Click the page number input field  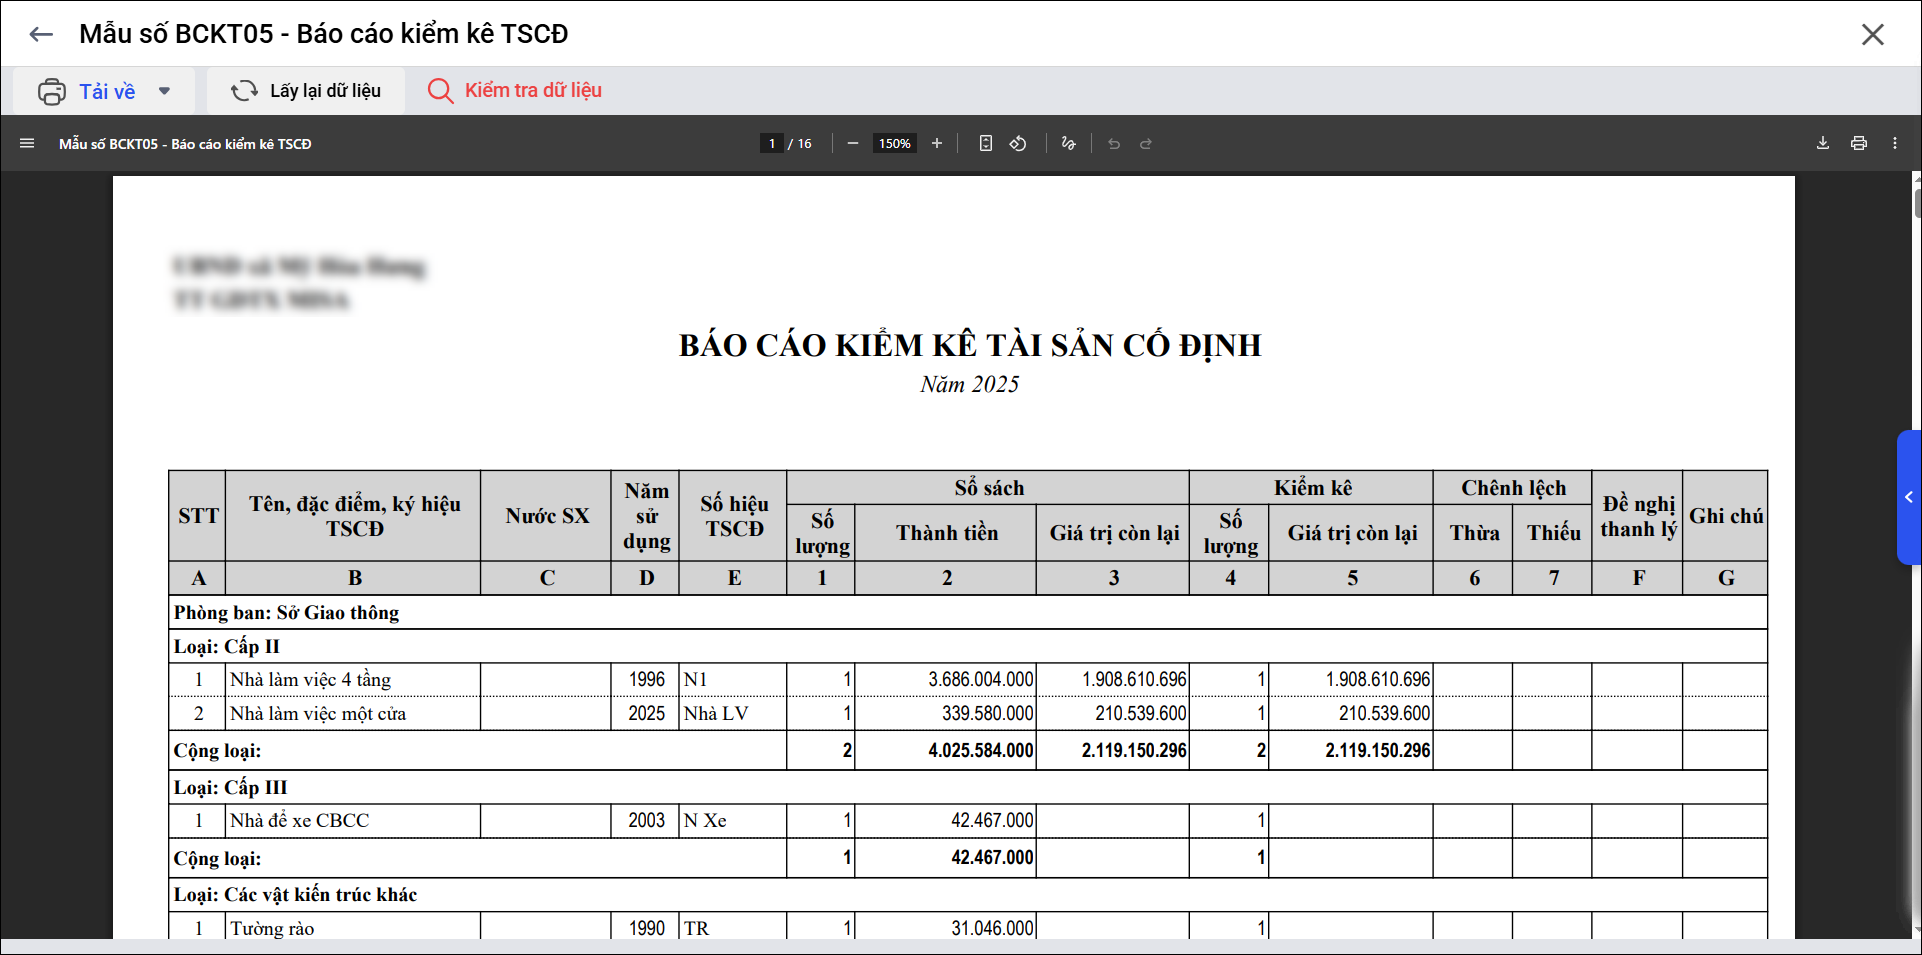pos(771,144)
